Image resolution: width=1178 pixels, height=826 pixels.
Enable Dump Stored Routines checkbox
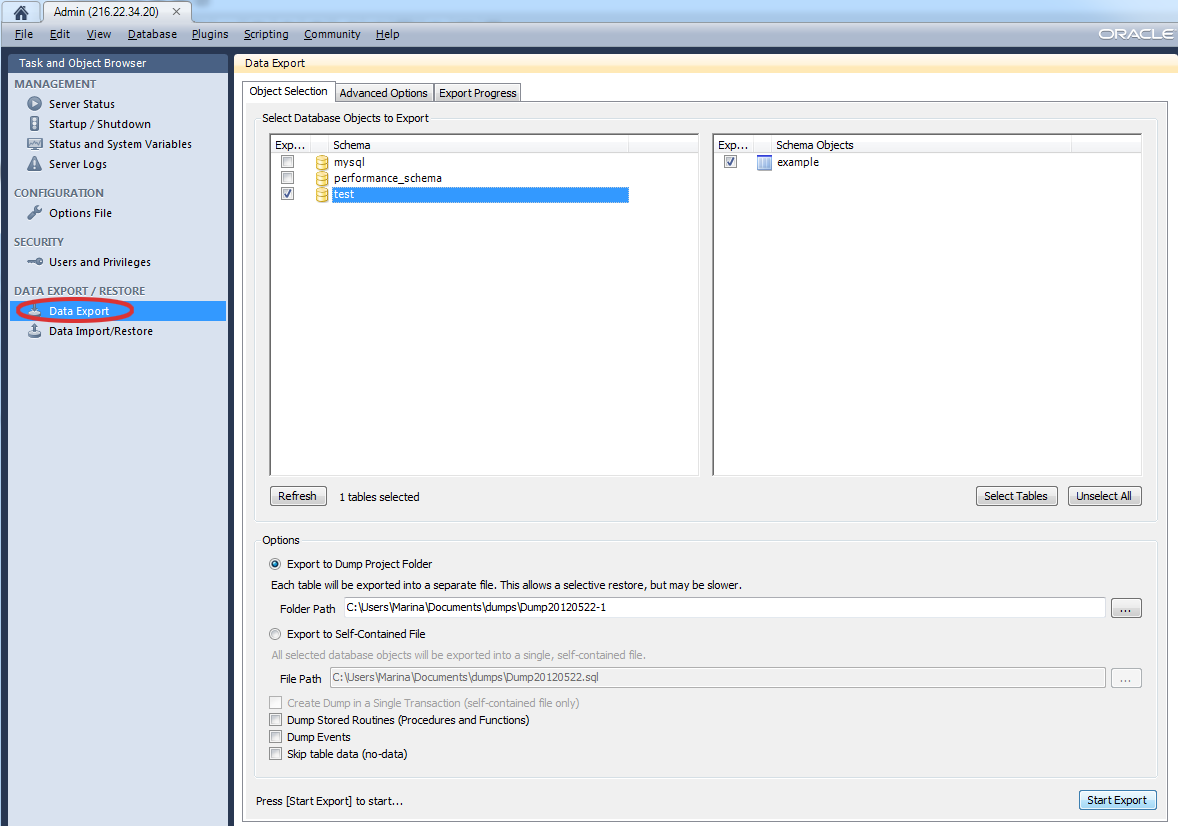point(276,720)
